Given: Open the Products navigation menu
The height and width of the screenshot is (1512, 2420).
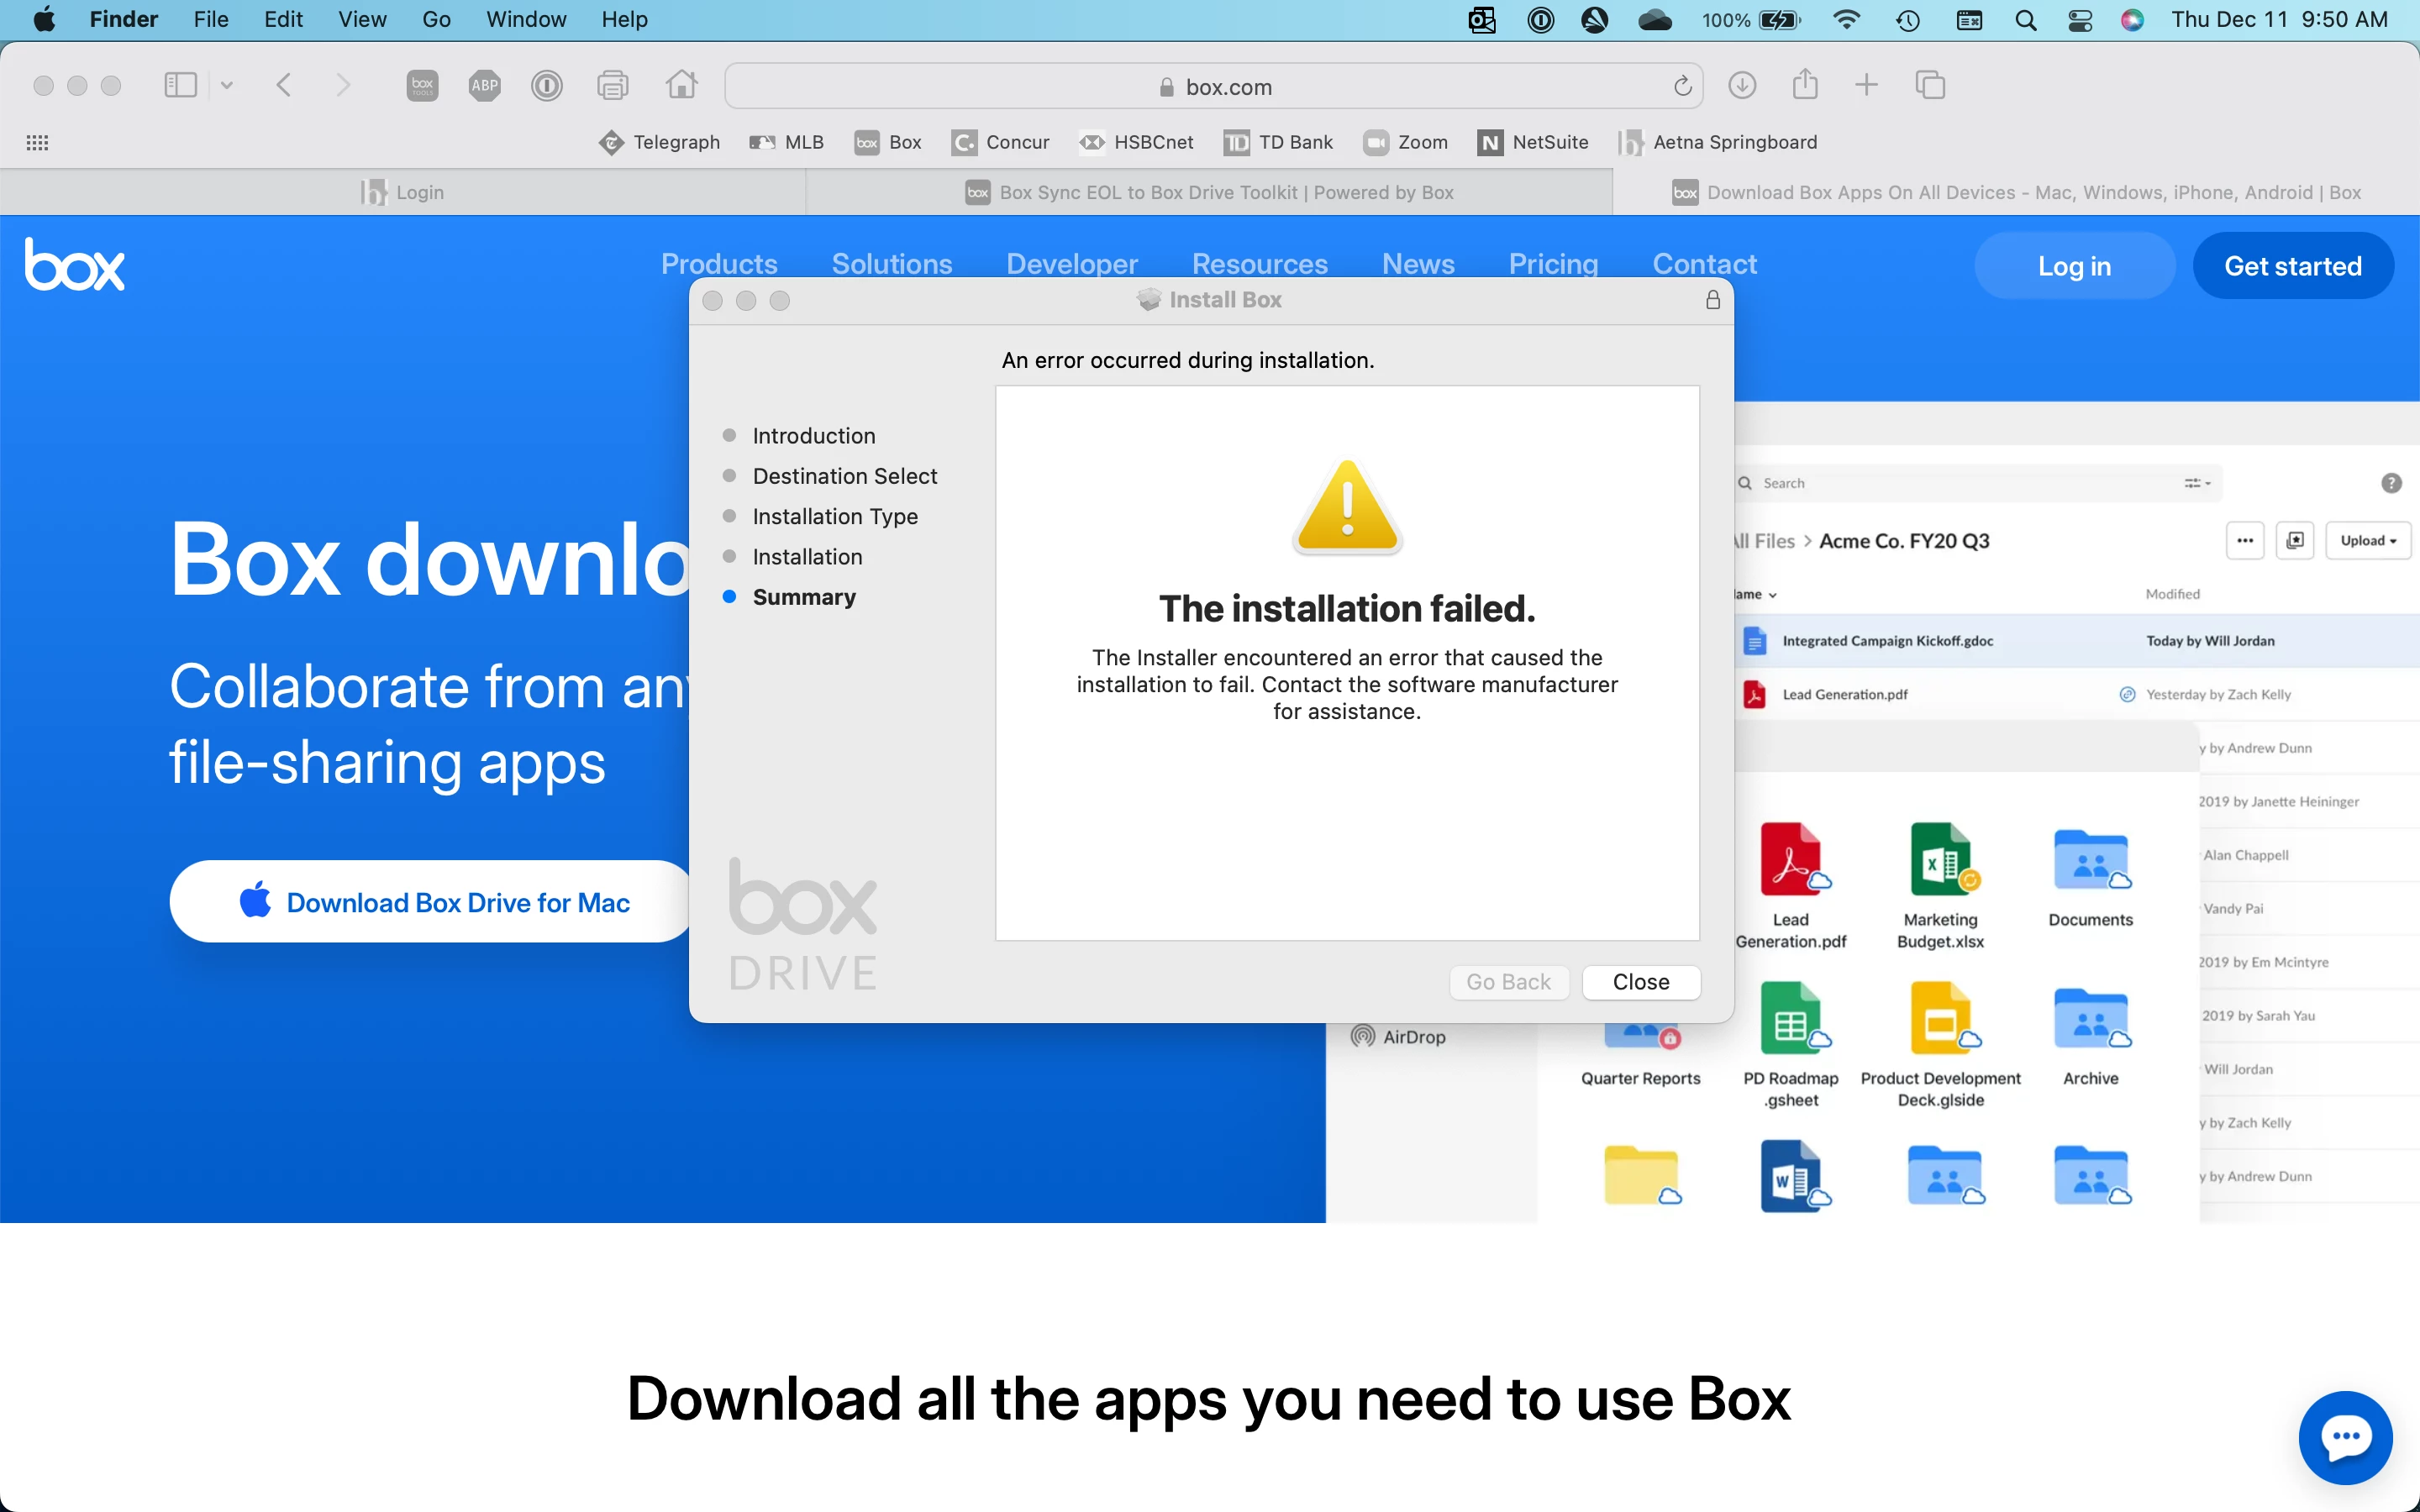Looking at the screenshot, I should click(x=719, y=264).
